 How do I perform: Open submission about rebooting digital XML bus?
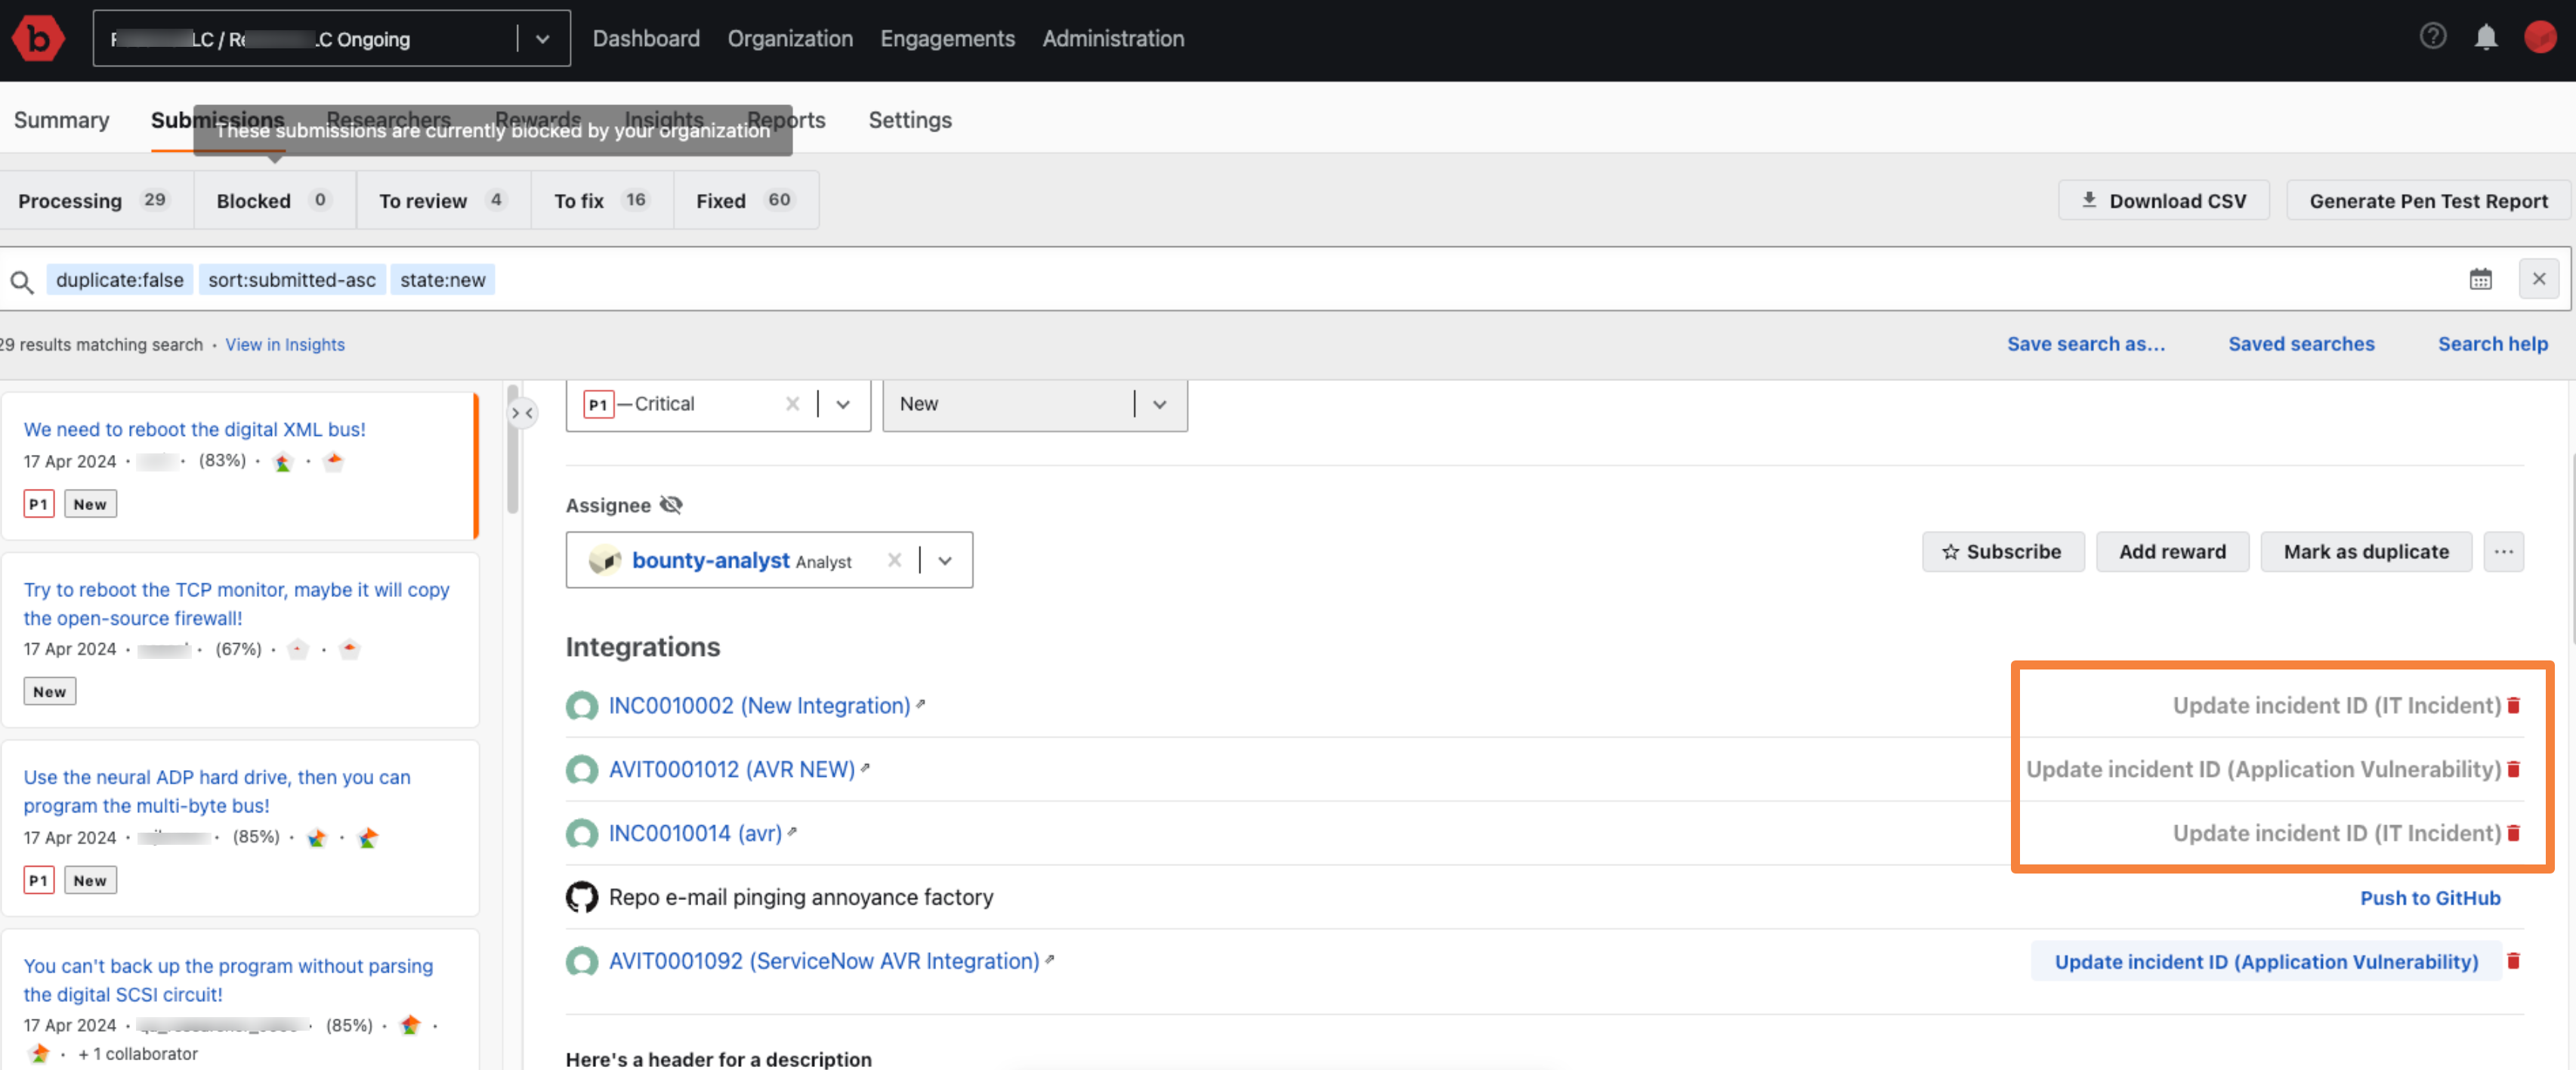[x=195, y=430]
